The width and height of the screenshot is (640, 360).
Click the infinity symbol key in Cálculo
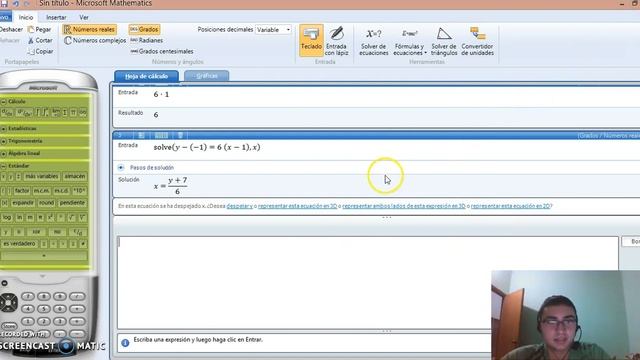click(83, 112)
